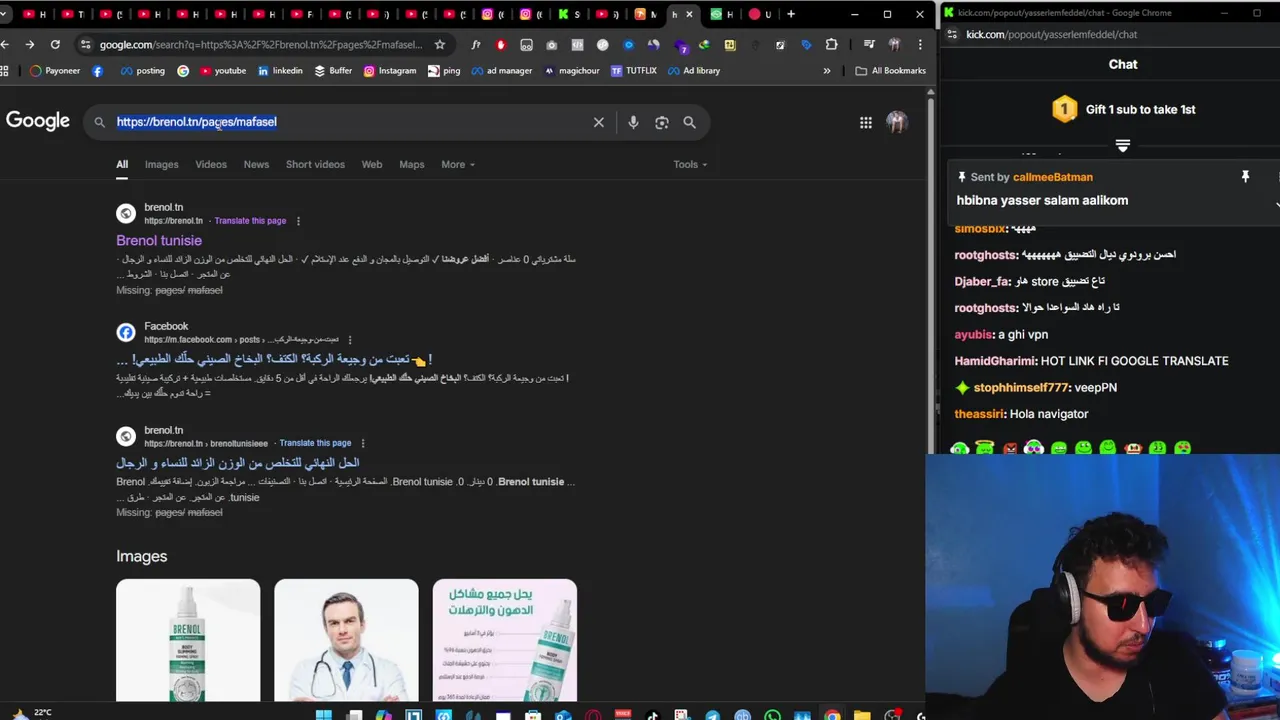Screen dimensions: 1280x720
Task: Start a voice search with the microphone icon
Action: click(633, 122)
